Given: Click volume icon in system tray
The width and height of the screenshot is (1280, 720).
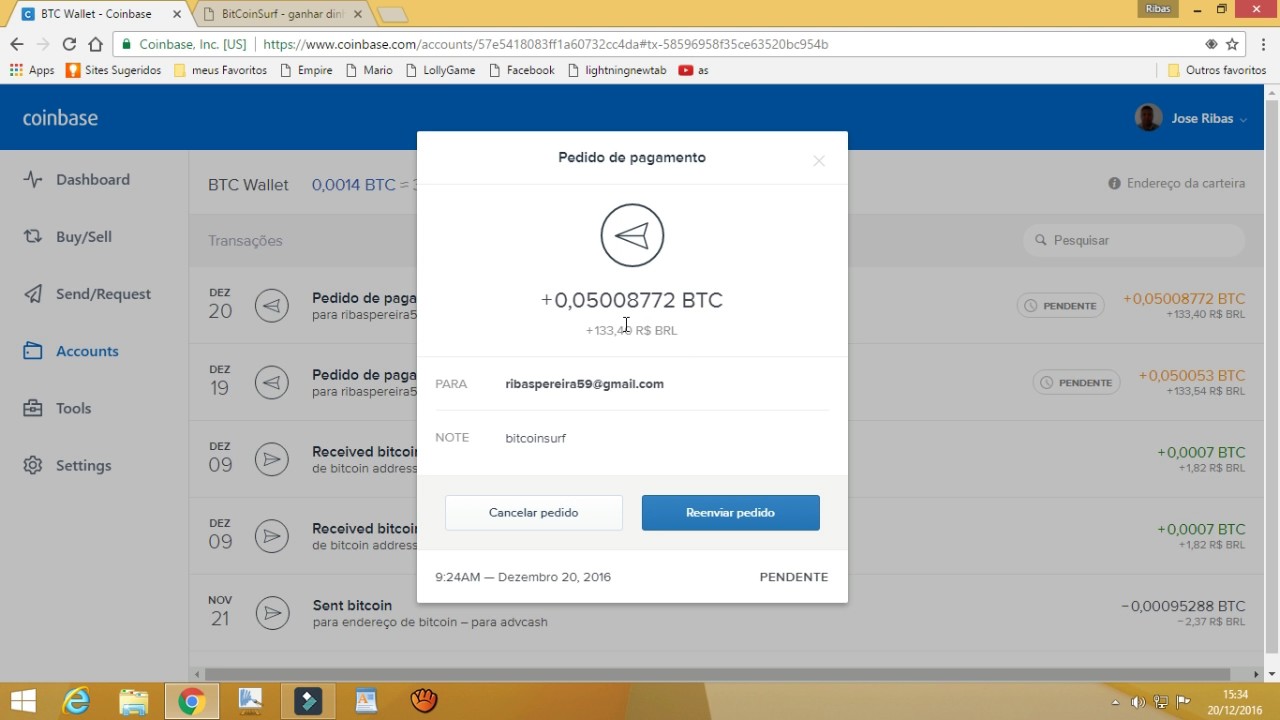Looking at the screenshot, I should tap(1139, 701).
